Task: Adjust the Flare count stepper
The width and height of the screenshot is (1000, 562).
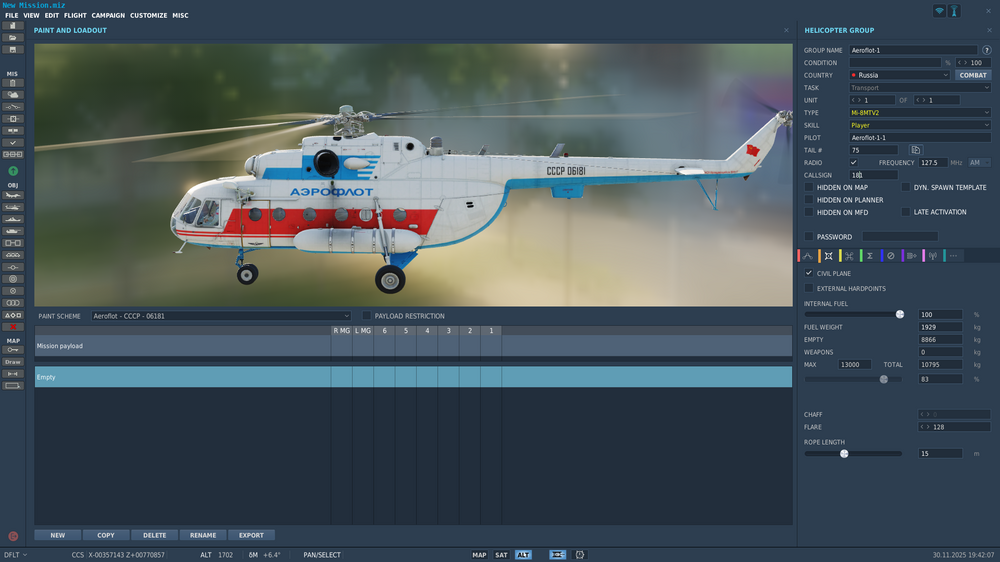Action: coord(954,427)
